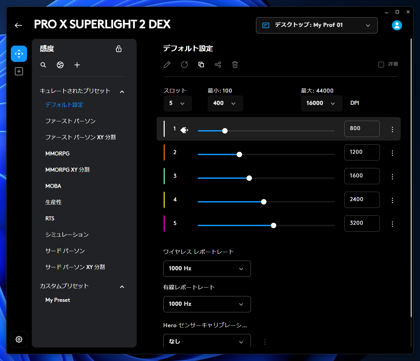
Task: Open the assignments sidebar icon
Action: (19, 71)
